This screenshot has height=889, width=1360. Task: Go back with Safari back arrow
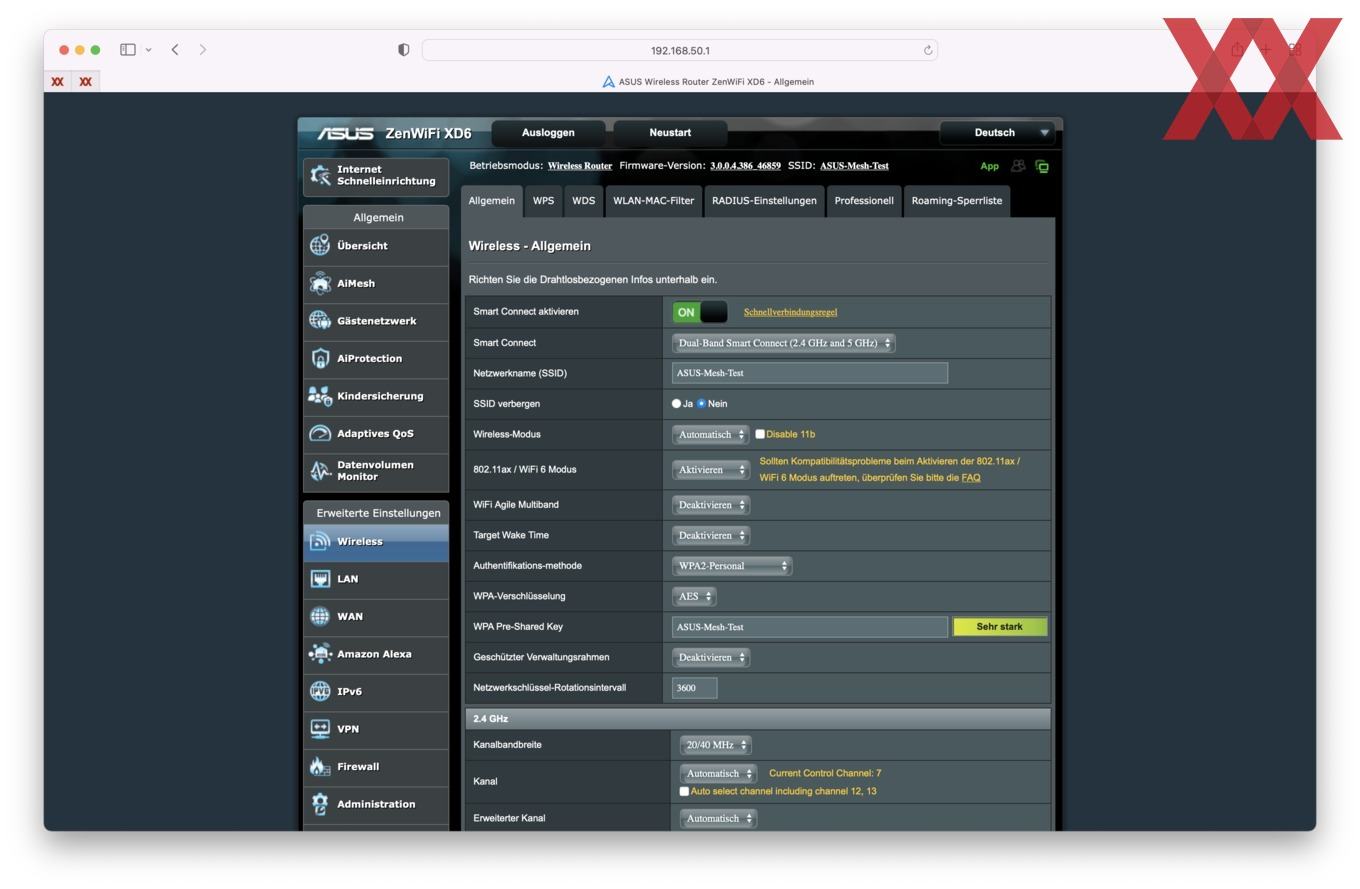pyautogui.click(x=175, y=49)
